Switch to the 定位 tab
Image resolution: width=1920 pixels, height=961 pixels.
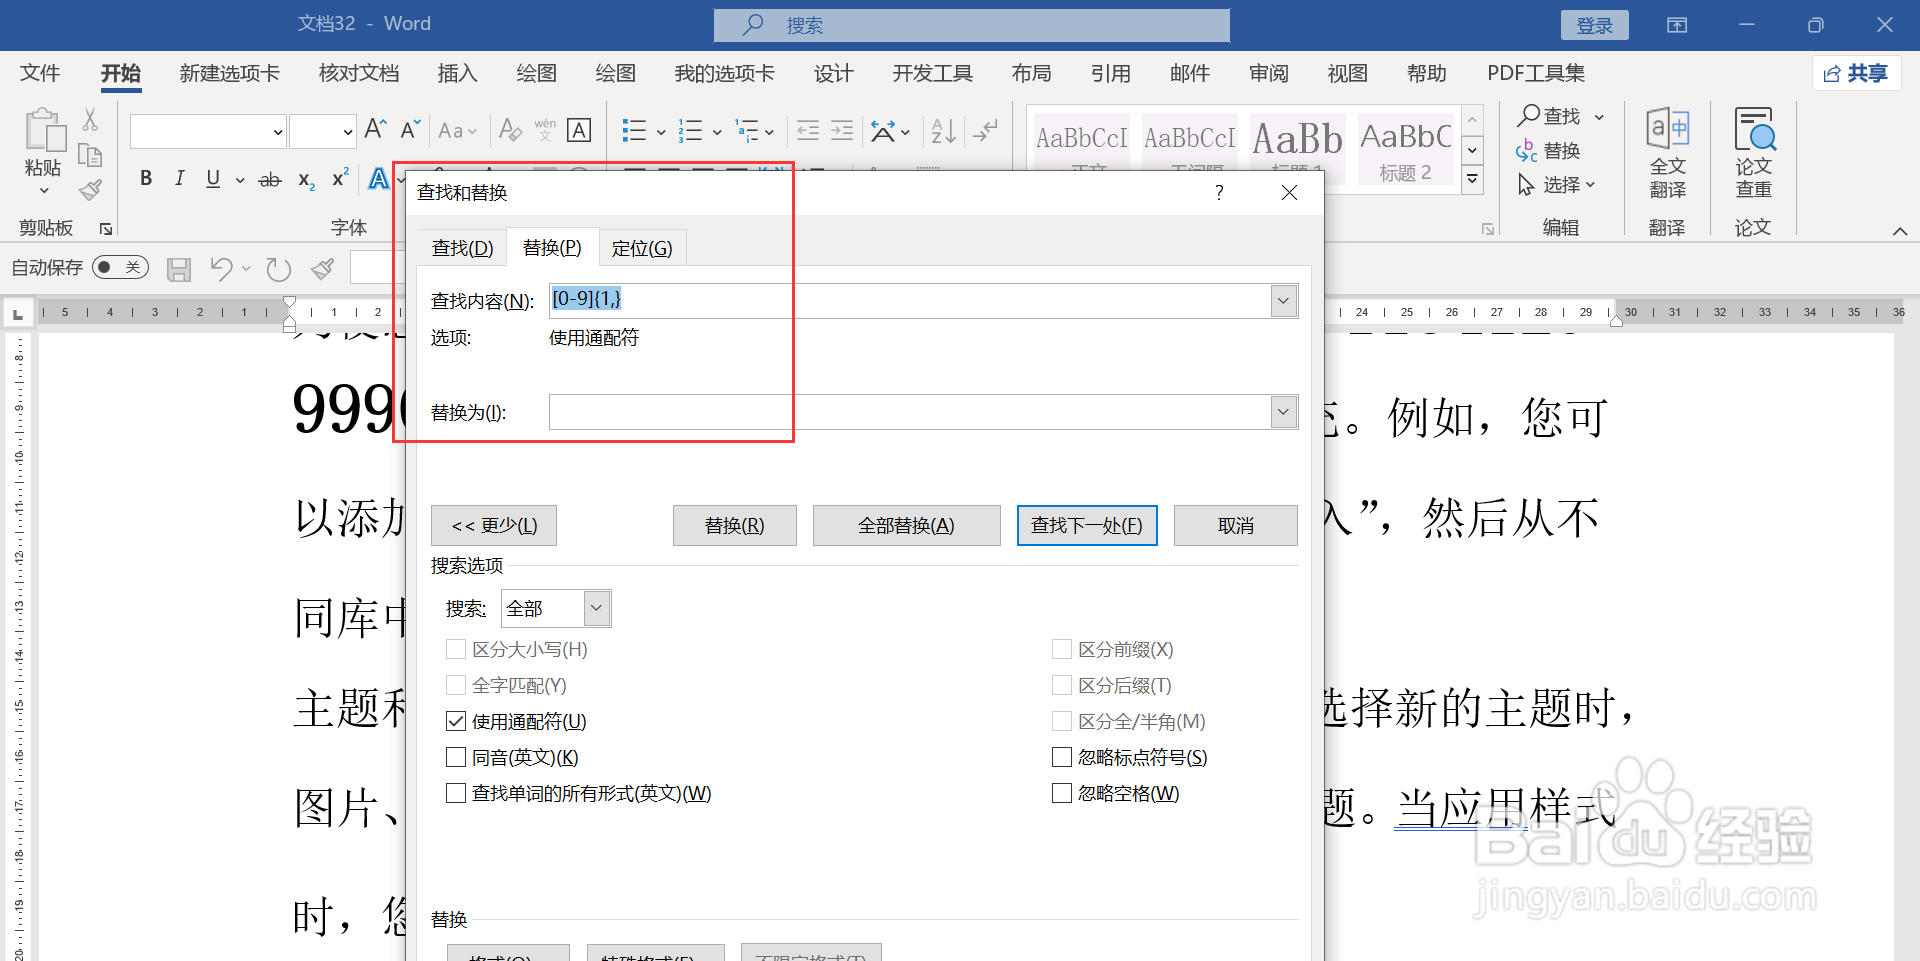click(642, 248)
